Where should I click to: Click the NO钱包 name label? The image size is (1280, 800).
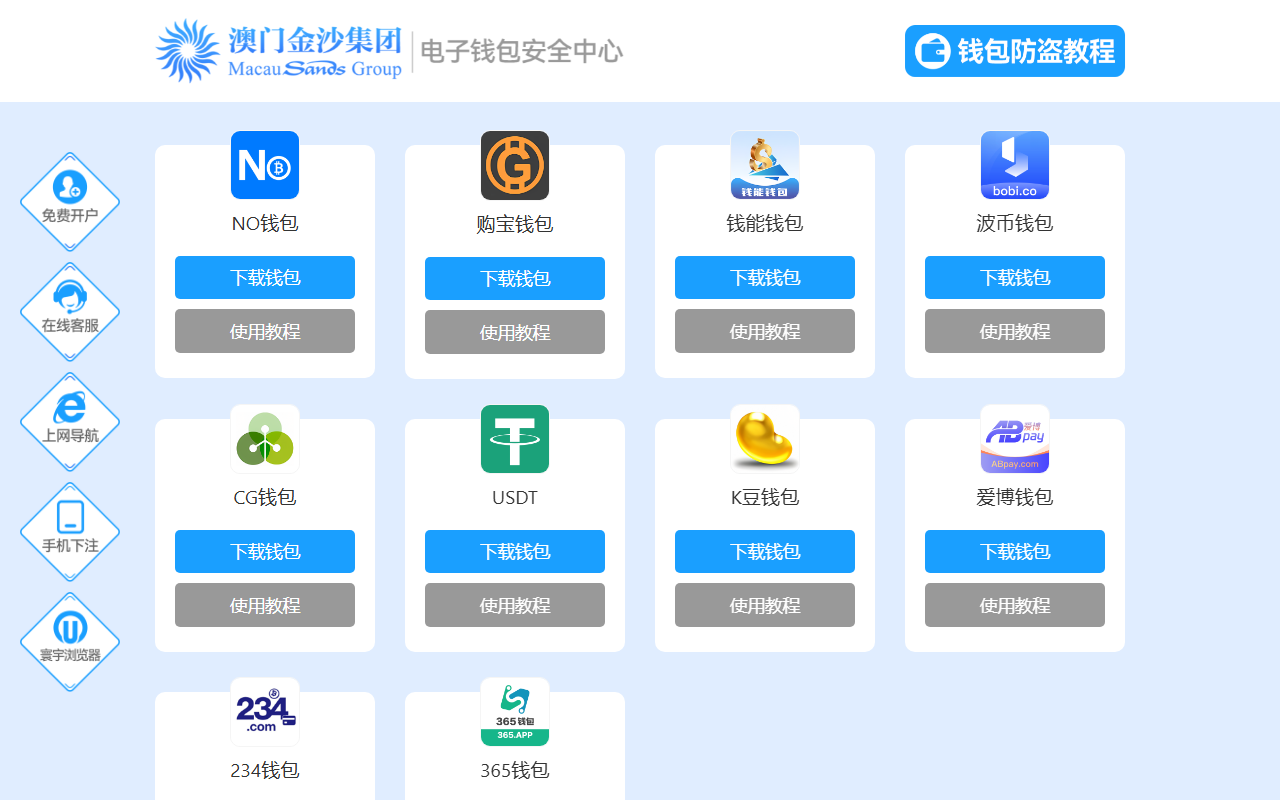pyautogui.click(x=265, y=223)
